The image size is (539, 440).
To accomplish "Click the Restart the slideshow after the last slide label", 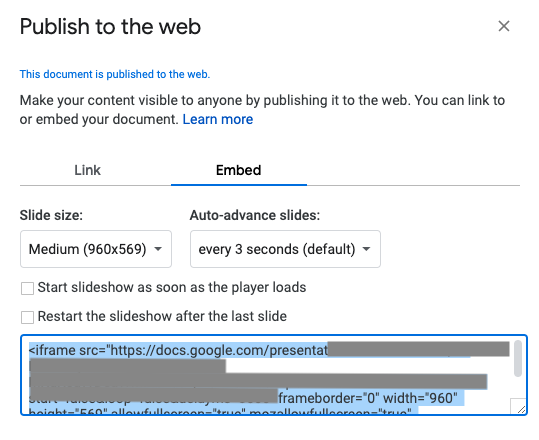I will point(162,316).
